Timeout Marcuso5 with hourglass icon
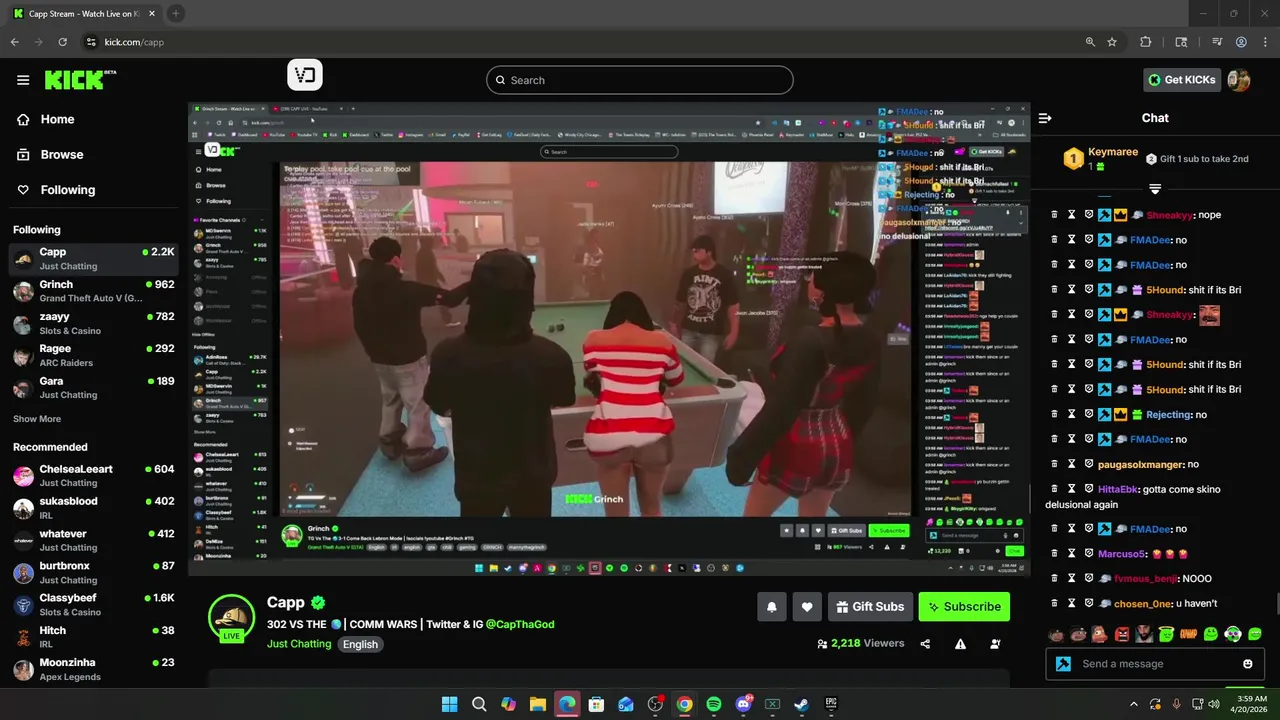This screenshot has height=720, width=1280. click(x=1071, y=554)
